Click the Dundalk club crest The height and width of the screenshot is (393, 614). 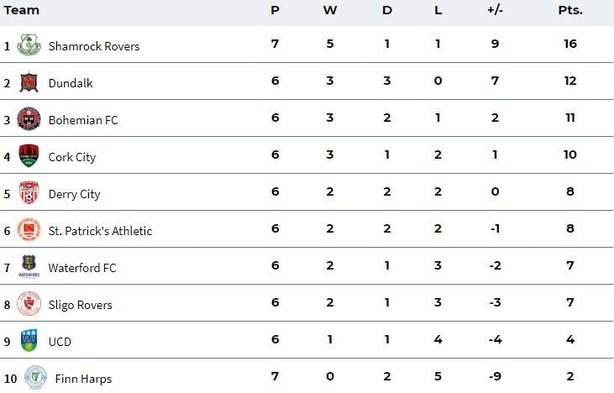[x=29, y=82]
